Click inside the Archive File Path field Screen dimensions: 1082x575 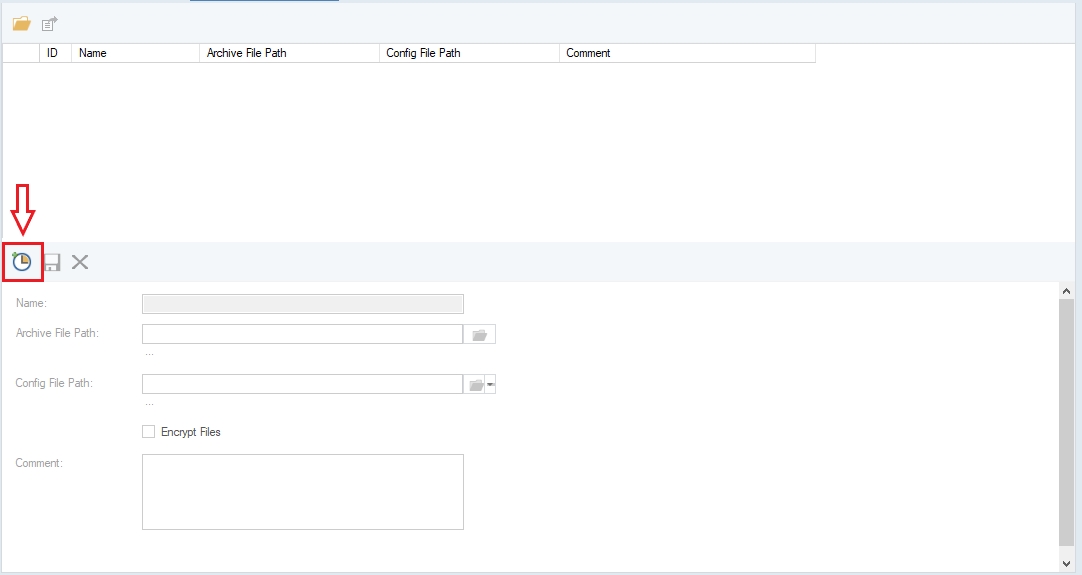coord(302,334)
